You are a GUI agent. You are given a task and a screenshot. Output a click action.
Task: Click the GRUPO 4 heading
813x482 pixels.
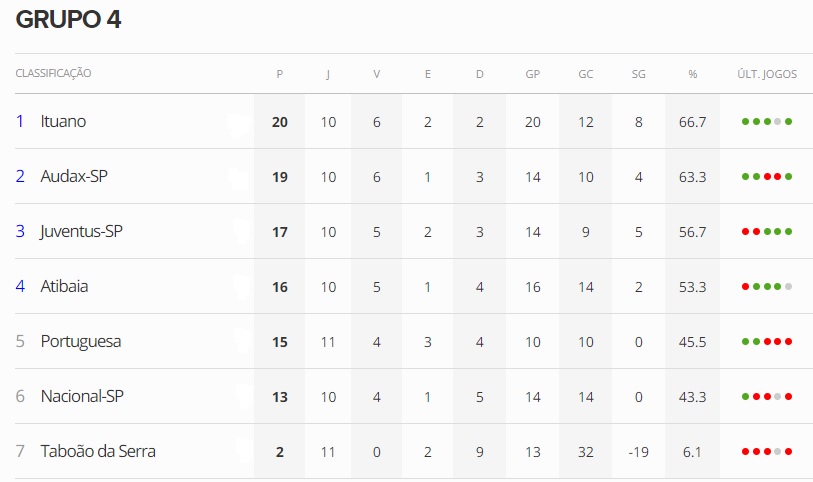point(68,20)
